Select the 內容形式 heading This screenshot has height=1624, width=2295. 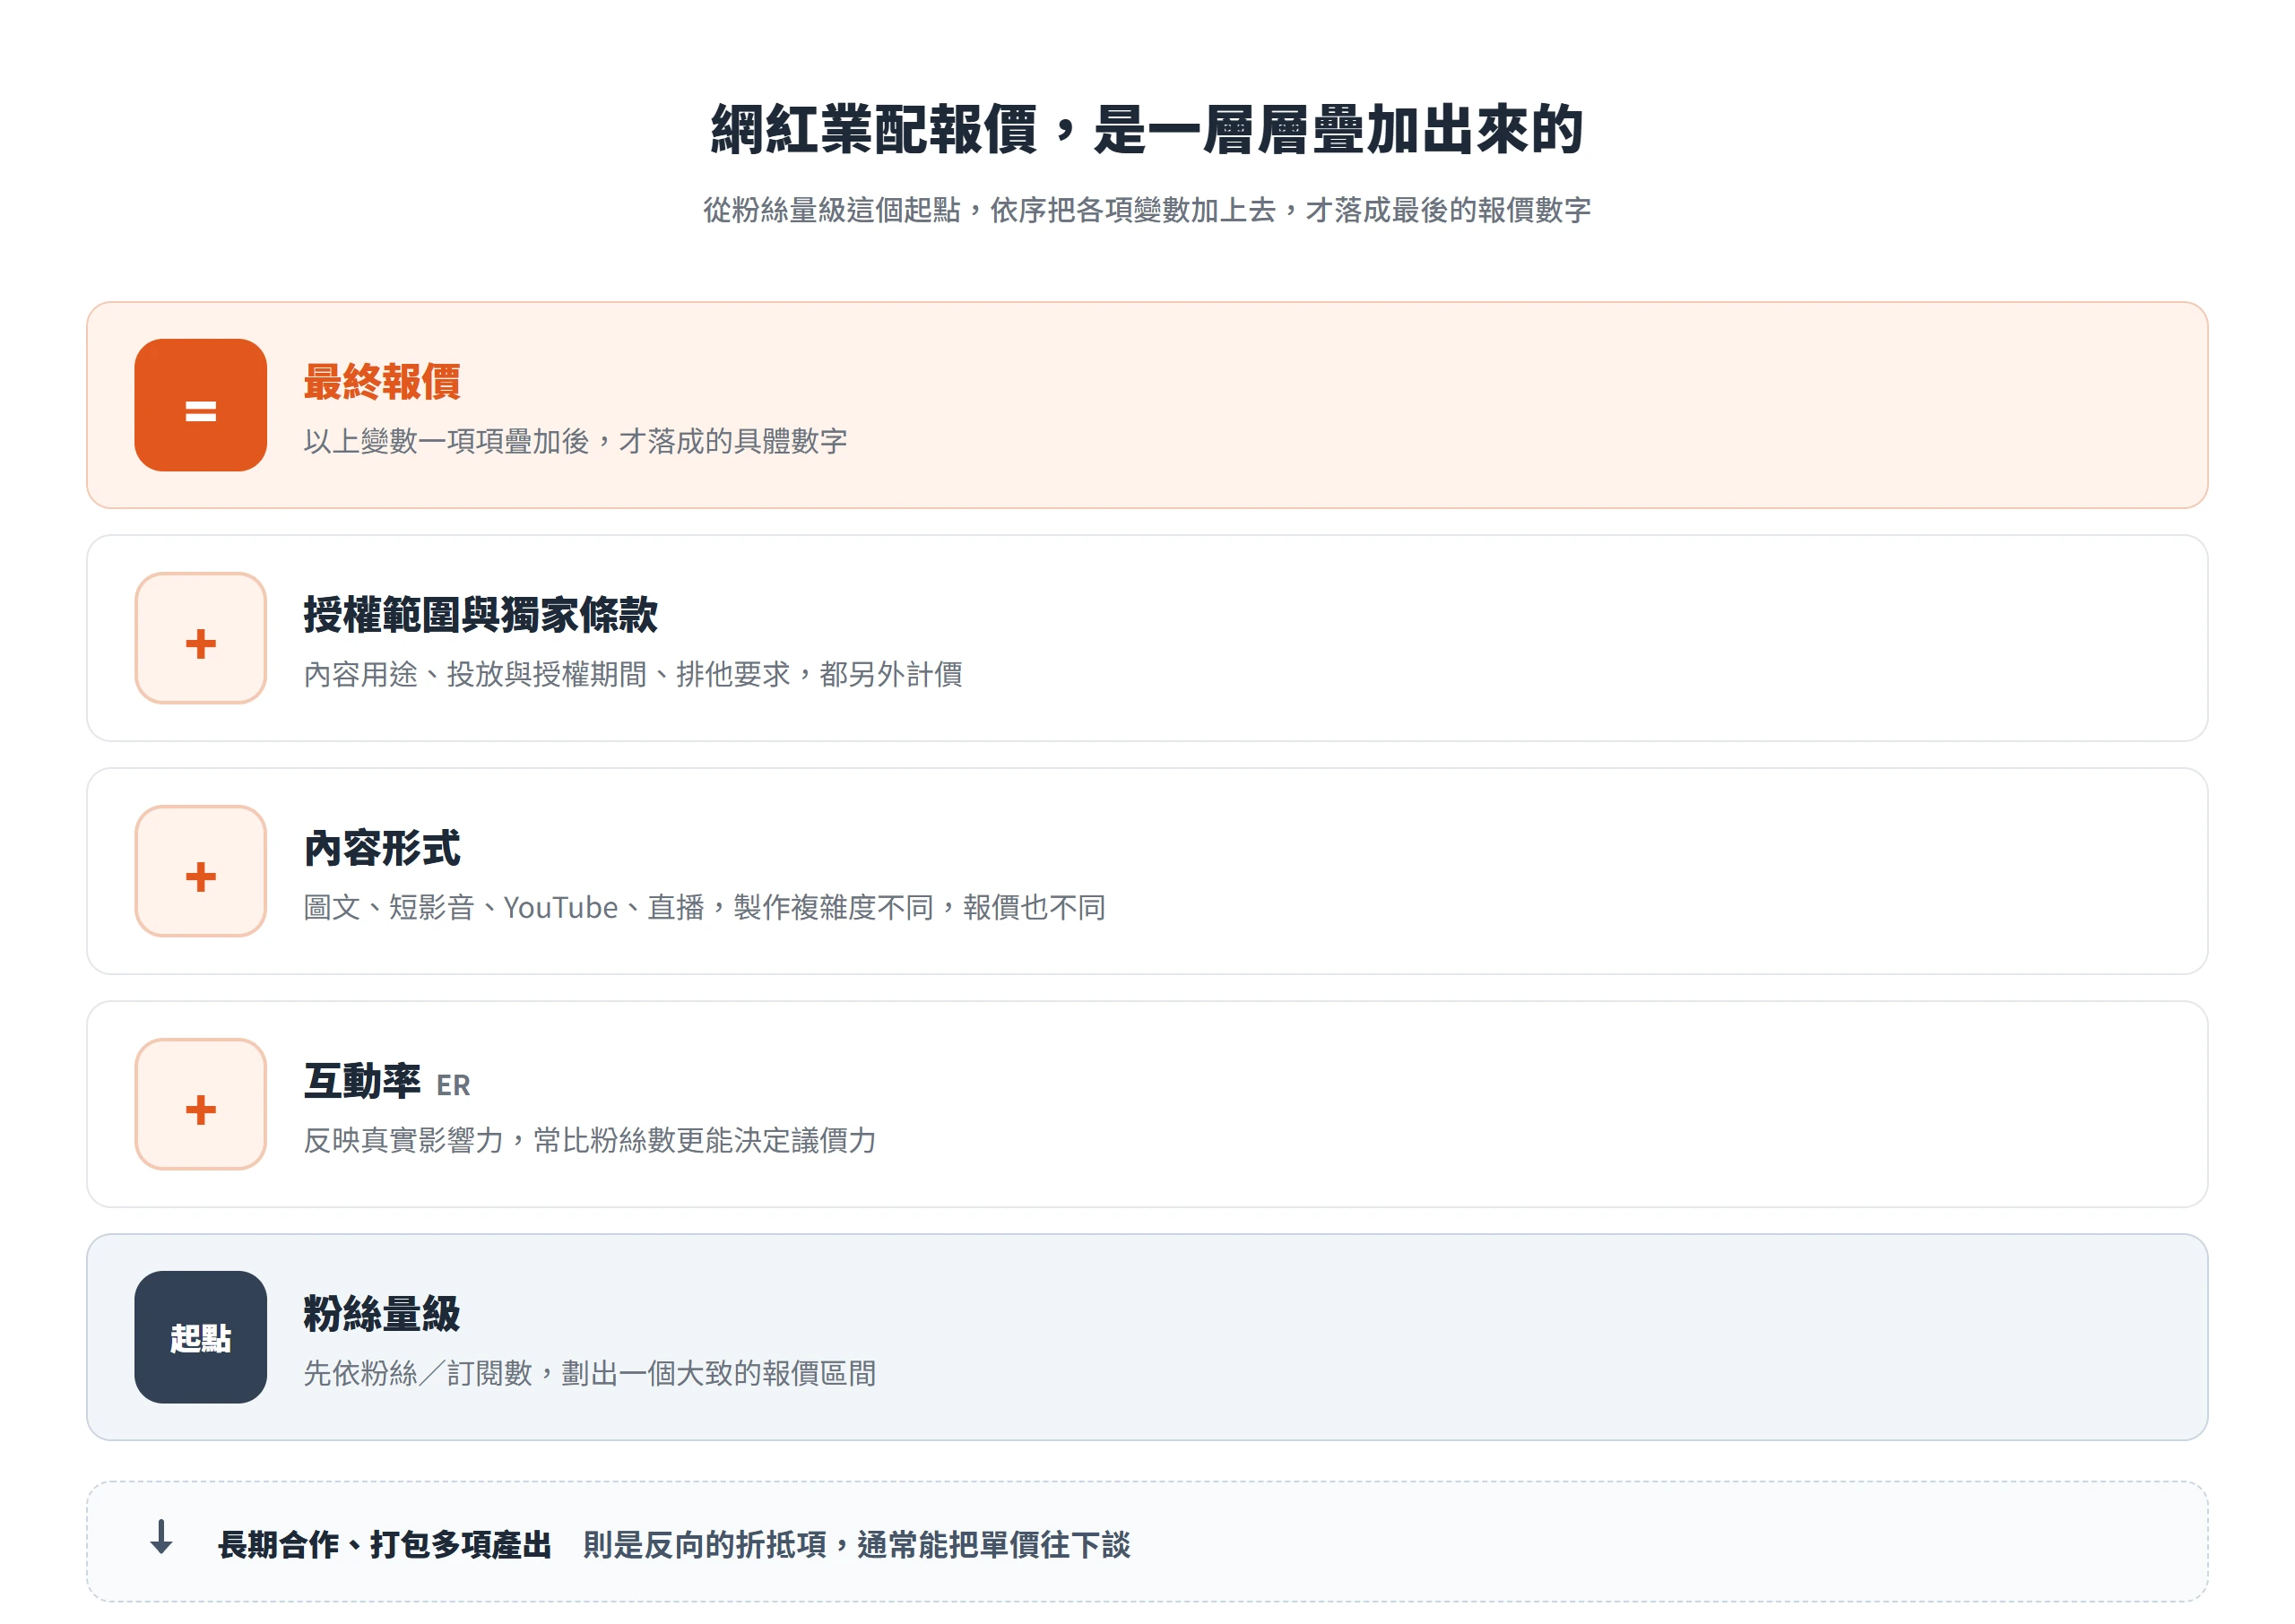coord(382,848)
